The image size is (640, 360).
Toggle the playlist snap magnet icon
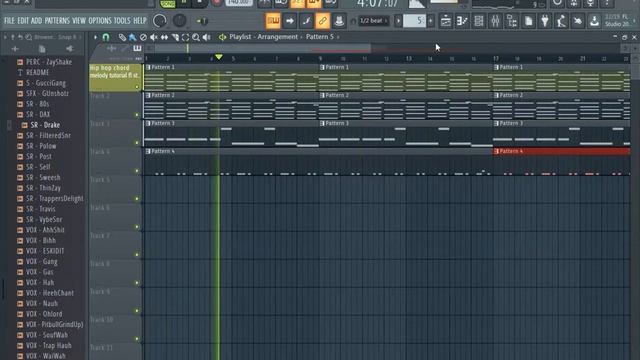[106, 37]
